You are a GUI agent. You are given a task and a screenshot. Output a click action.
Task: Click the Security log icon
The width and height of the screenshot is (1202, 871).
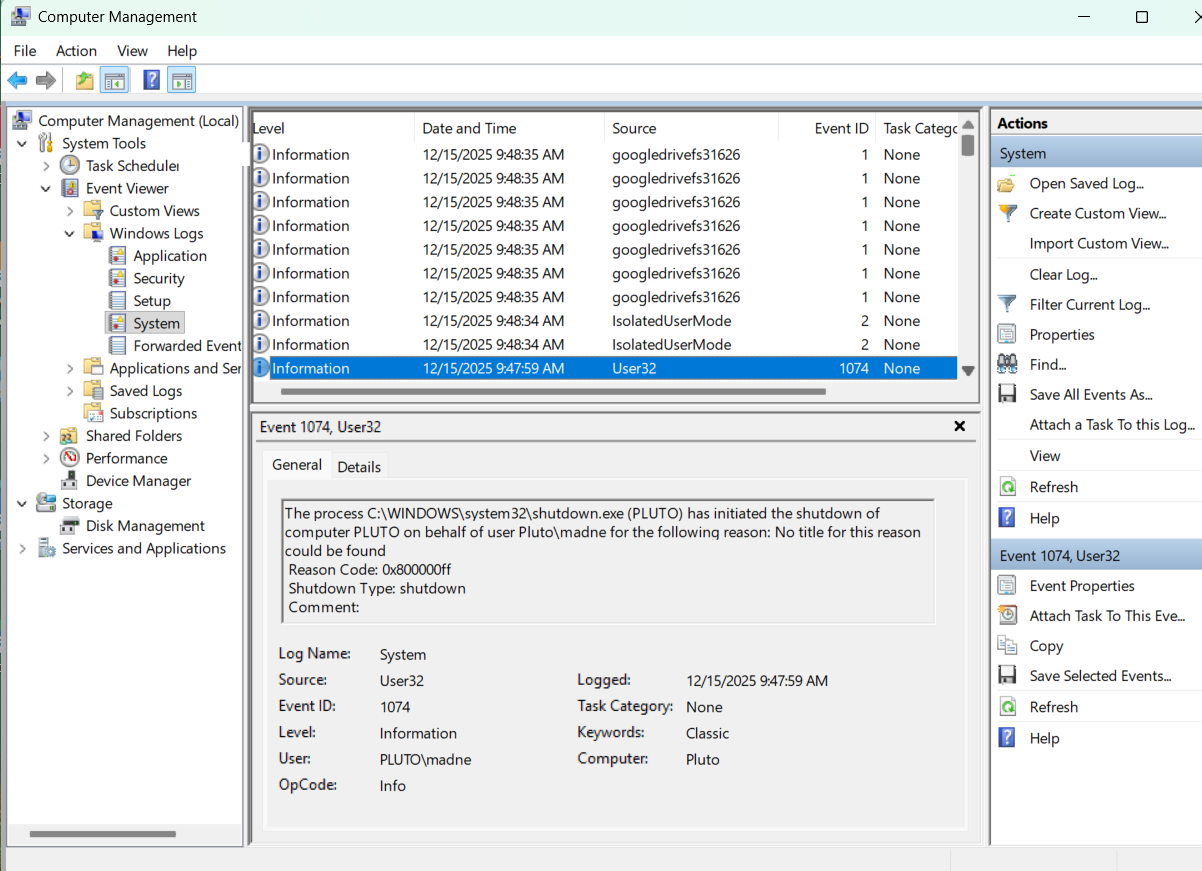(x=118, y=278)
